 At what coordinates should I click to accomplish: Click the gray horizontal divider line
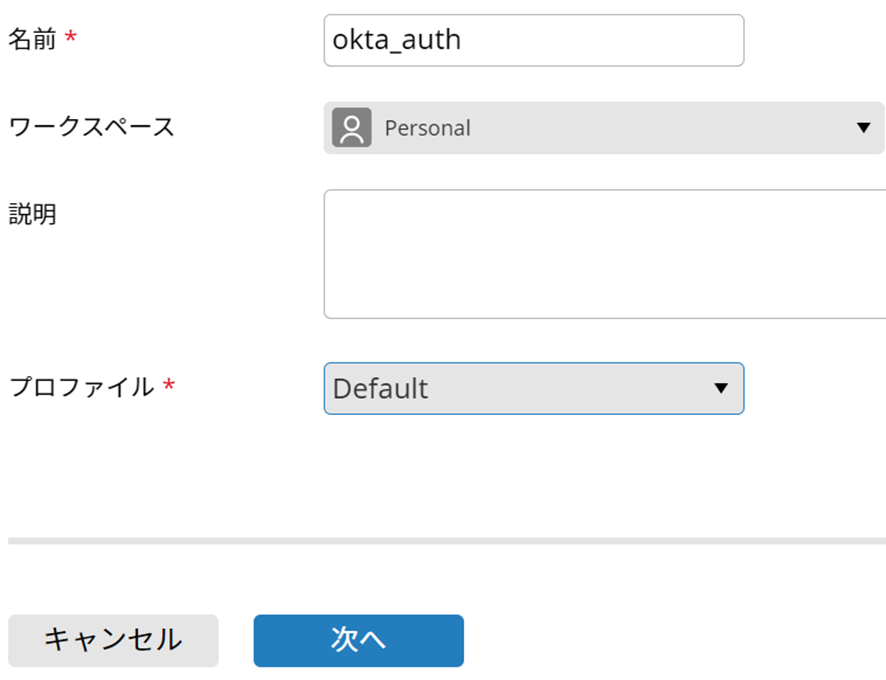click(446, 541)
